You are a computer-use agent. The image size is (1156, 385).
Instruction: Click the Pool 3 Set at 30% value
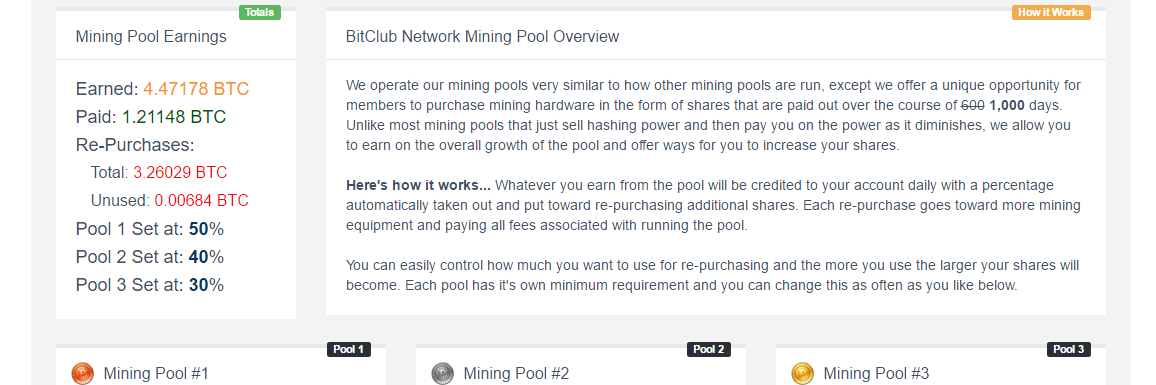click(206, 285)
